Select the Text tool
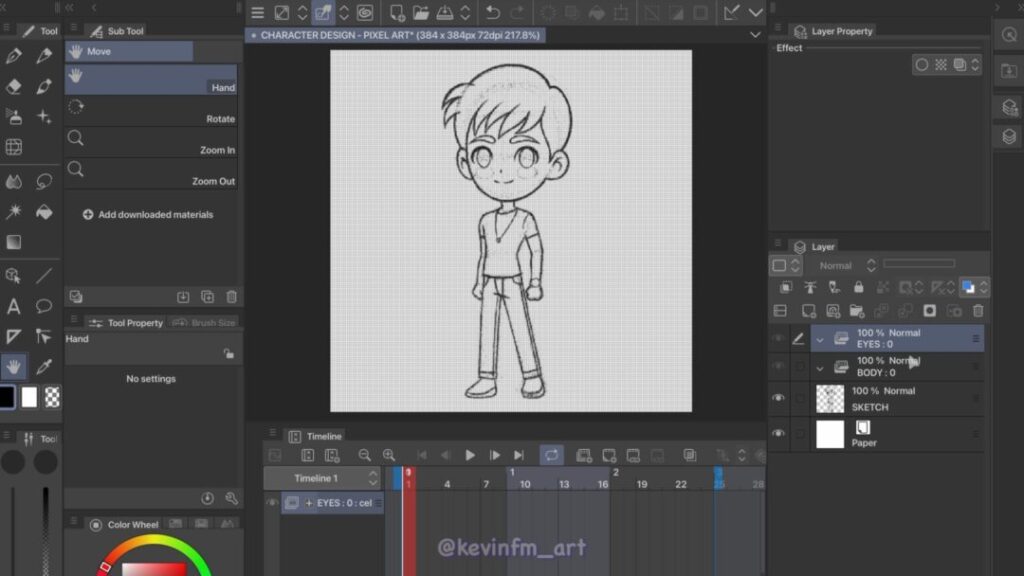1024x576 pixels. coord(14,306)
